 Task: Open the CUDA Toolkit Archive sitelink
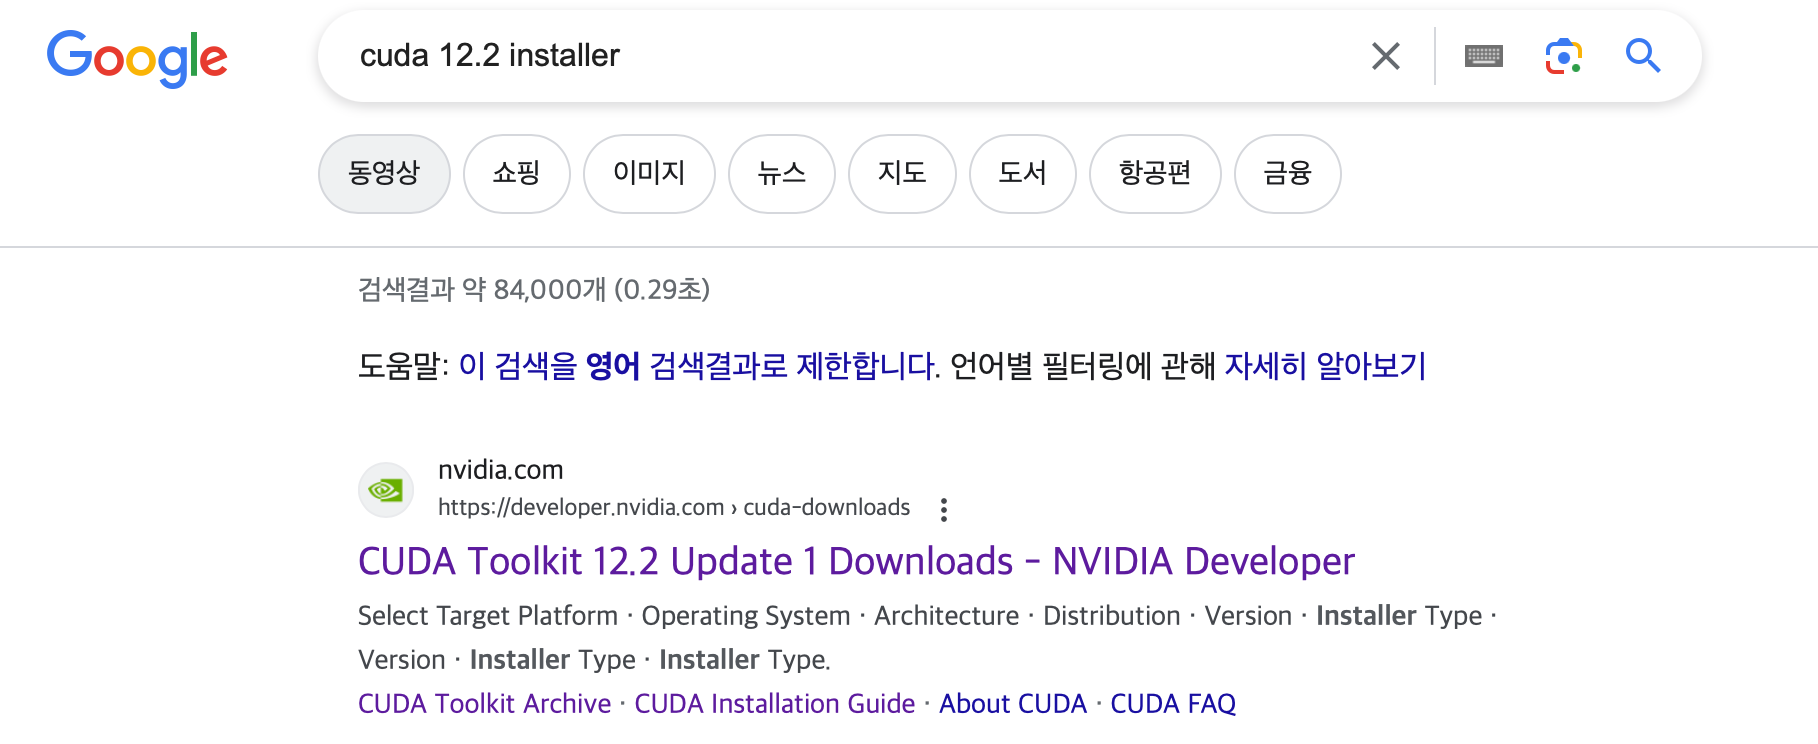pyautogui.click(x=484, y=704)
